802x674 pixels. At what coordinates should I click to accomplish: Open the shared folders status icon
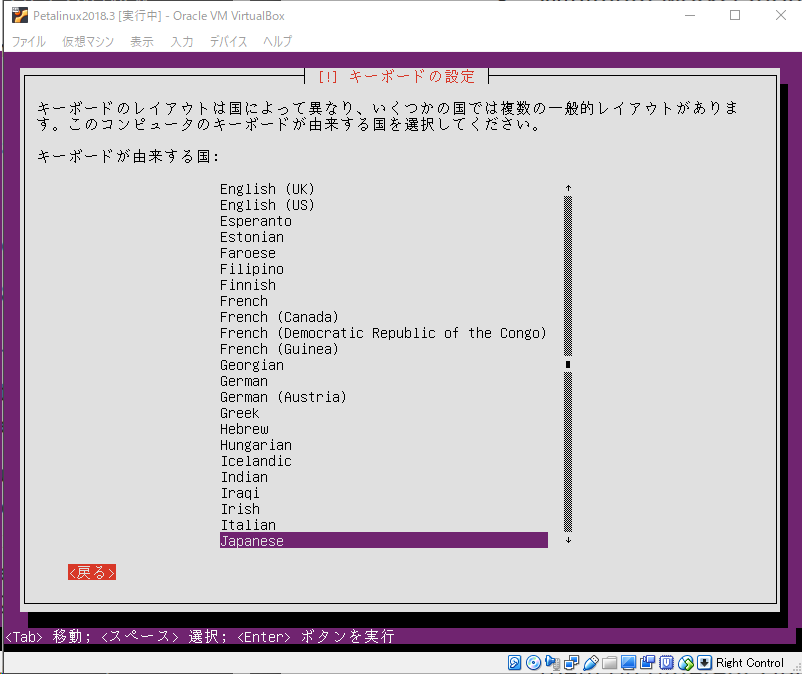pos(609,663)
